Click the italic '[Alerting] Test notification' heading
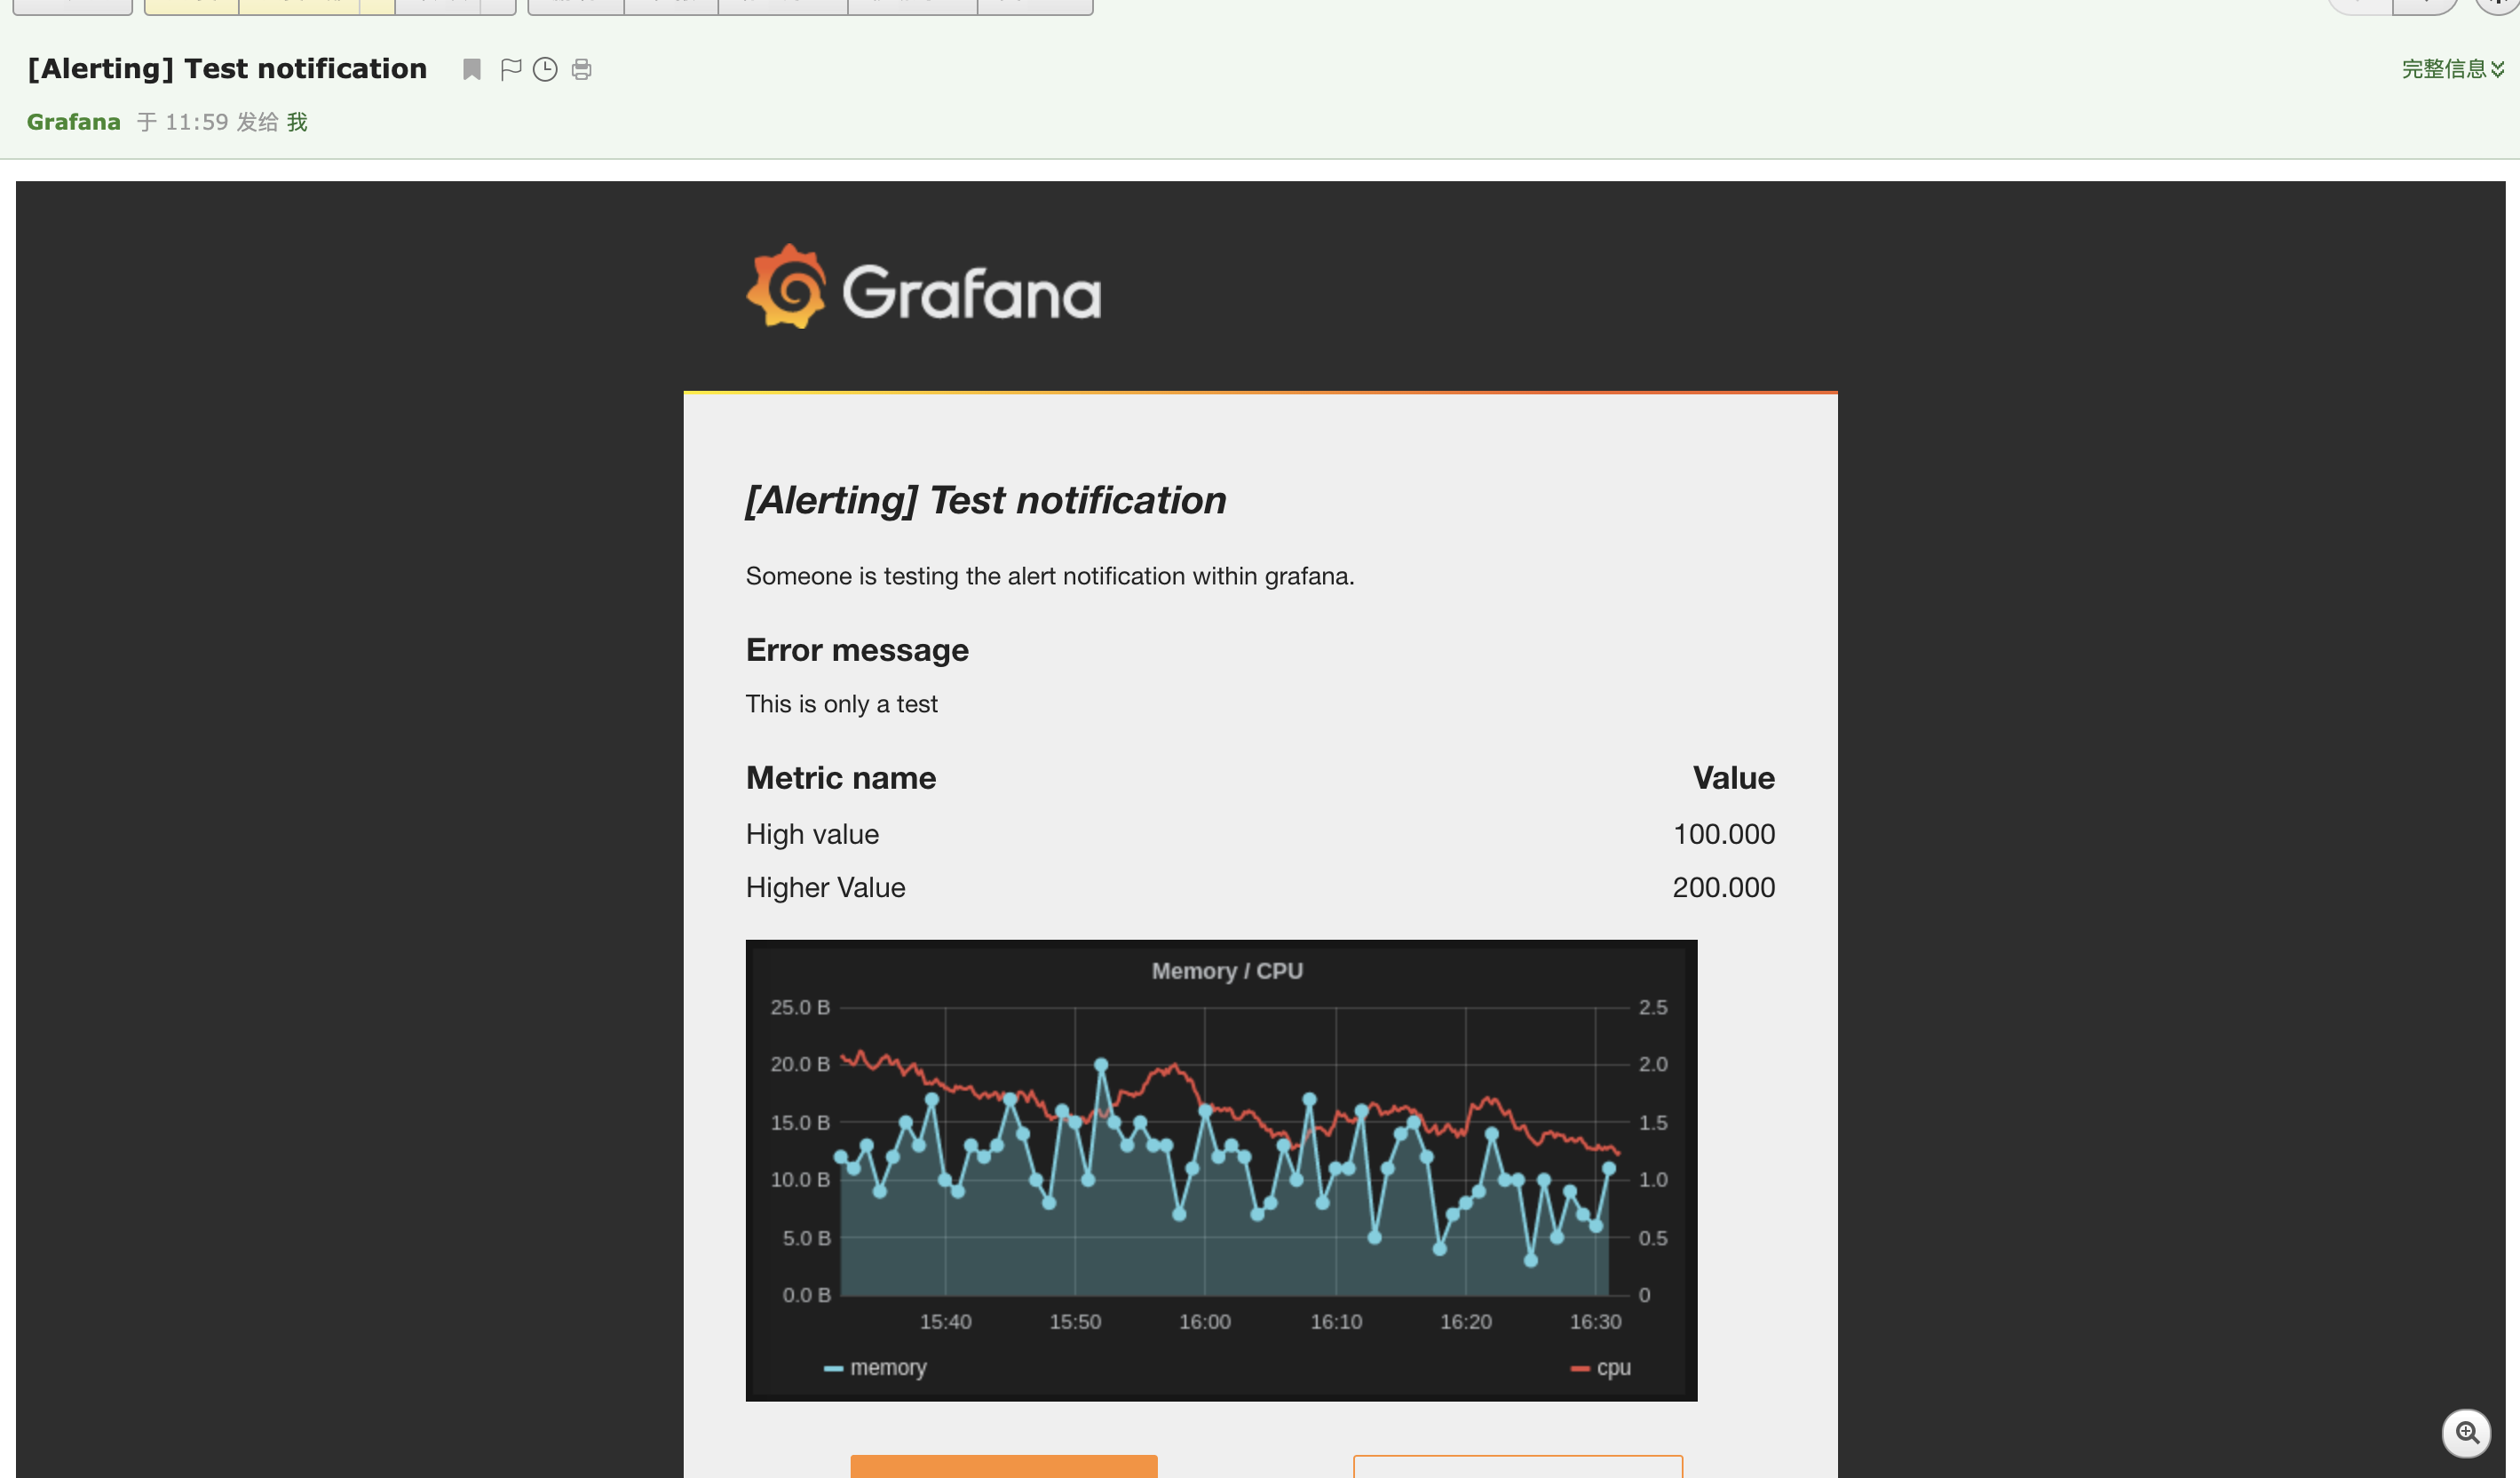 pos(985,500)
